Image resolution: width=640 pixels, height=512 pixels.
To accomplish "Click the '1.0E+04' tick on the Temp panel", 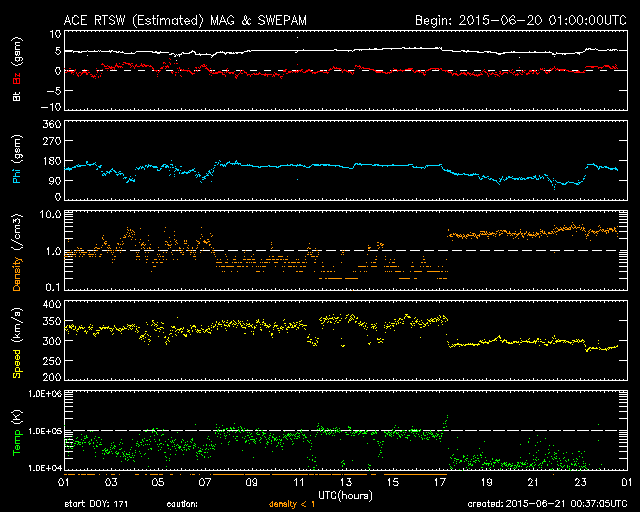I will pyautogui.click(x=45, y=468).
